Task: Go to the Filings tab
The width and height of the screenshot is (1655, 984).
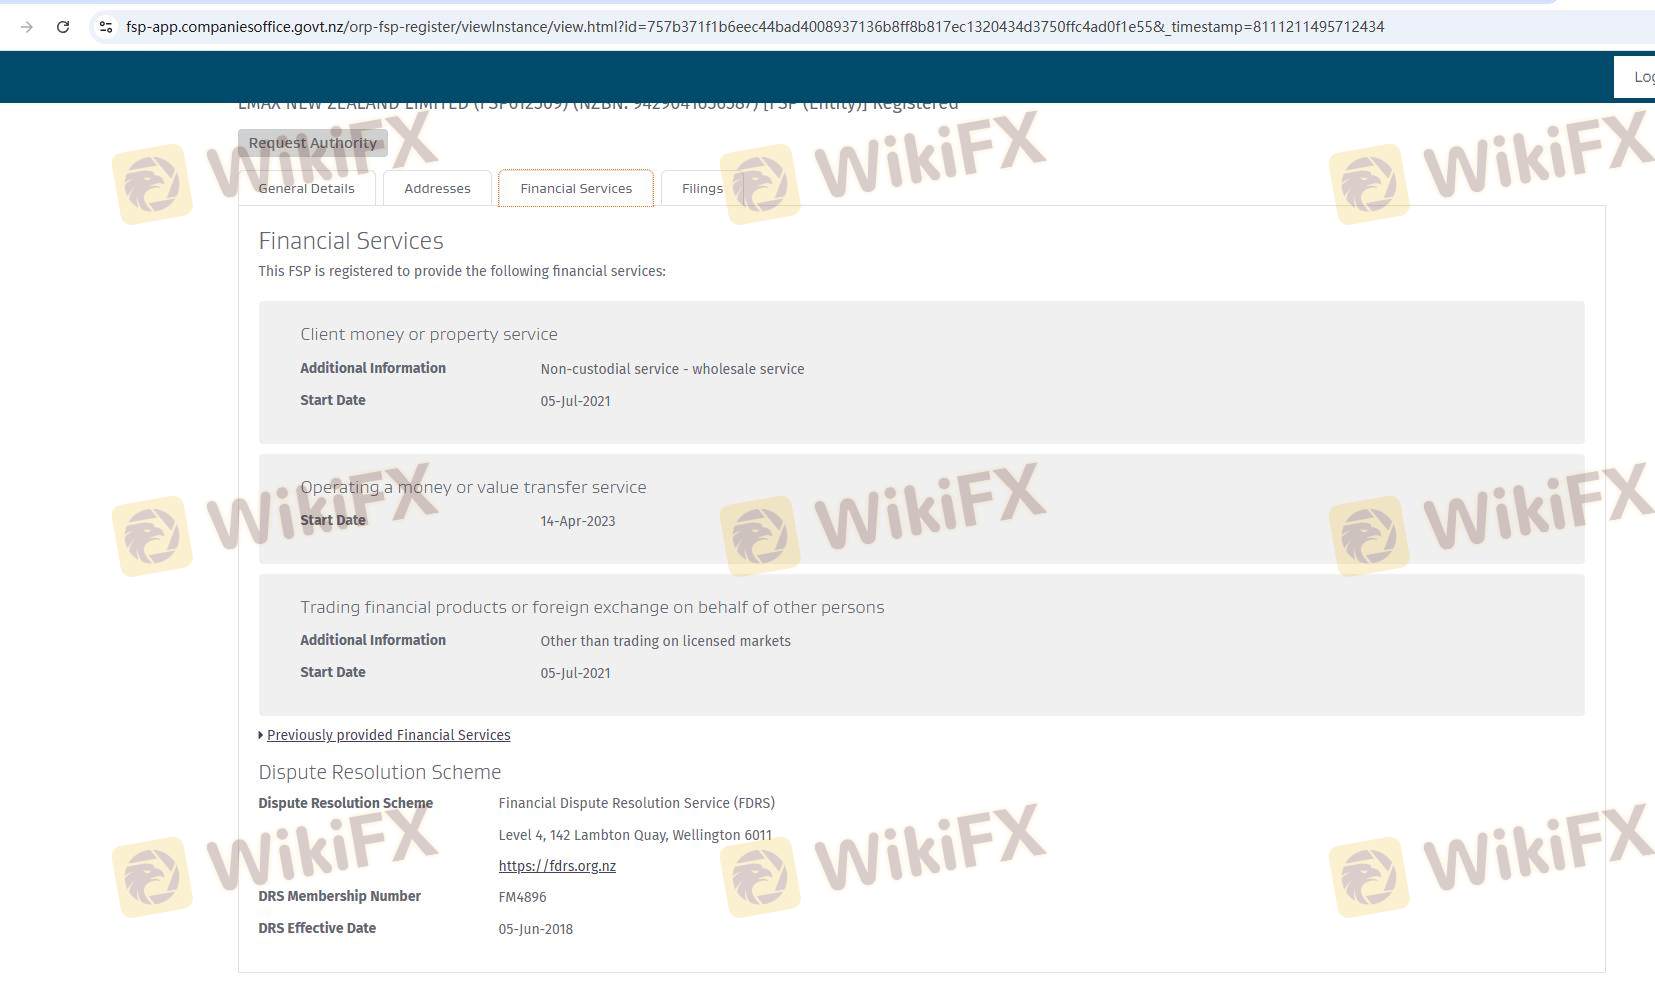Action: click(x=702, y=188)
